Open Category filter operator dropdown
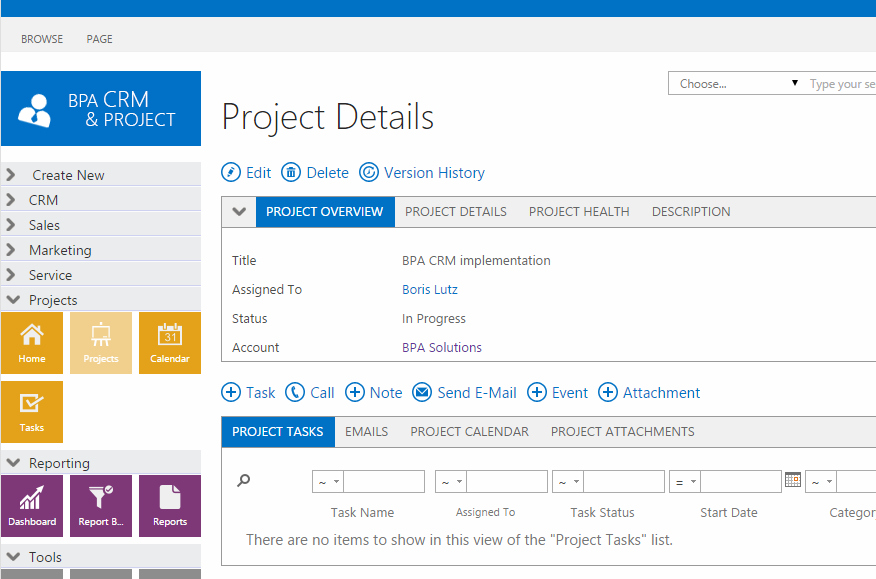 821,482
